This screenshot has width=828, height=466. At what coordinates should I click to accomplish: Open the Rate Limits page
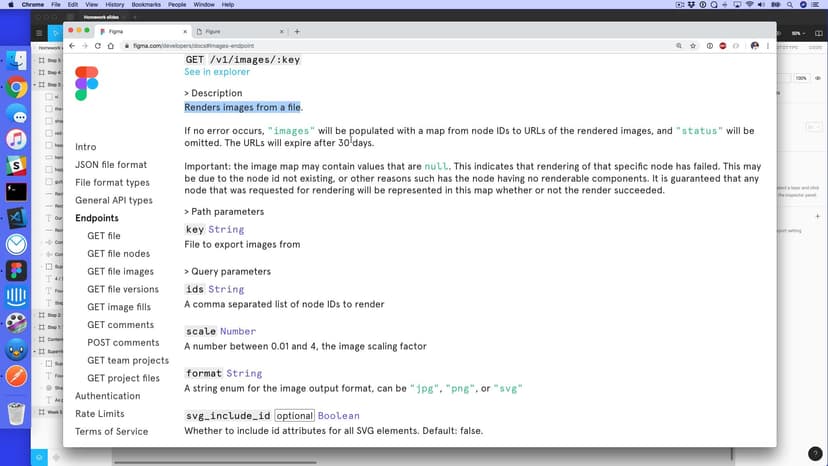tap(99, 414)
